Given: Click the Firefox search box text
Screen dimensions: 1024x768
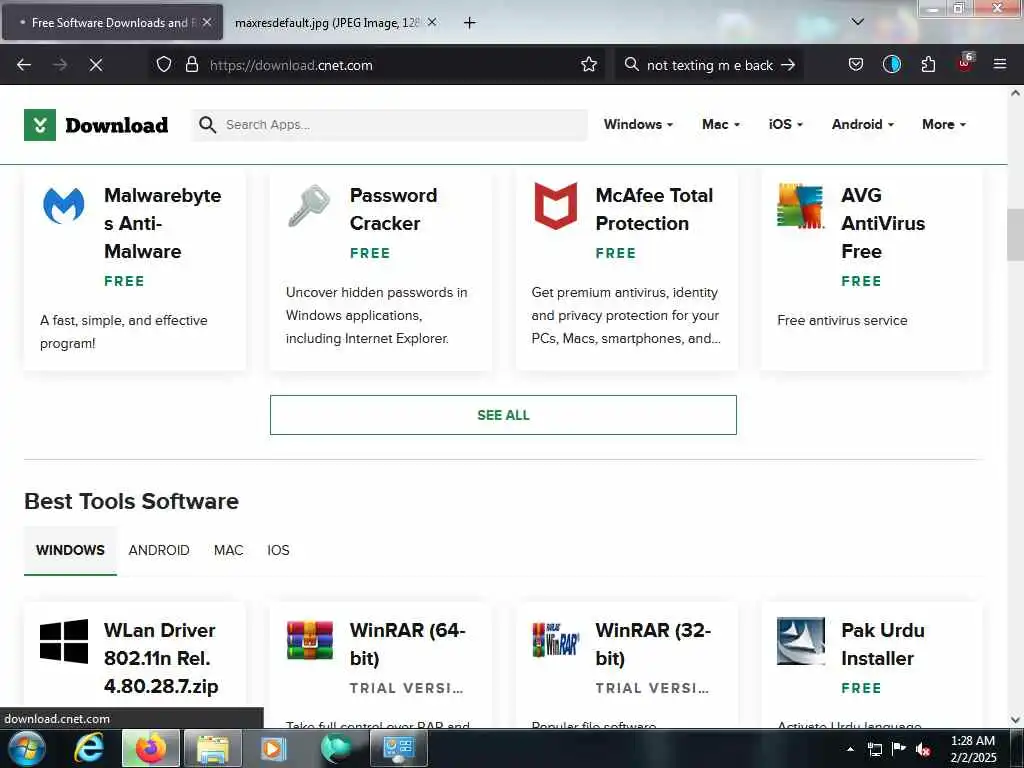Looking at the screenshot, I should click(710, 65).
